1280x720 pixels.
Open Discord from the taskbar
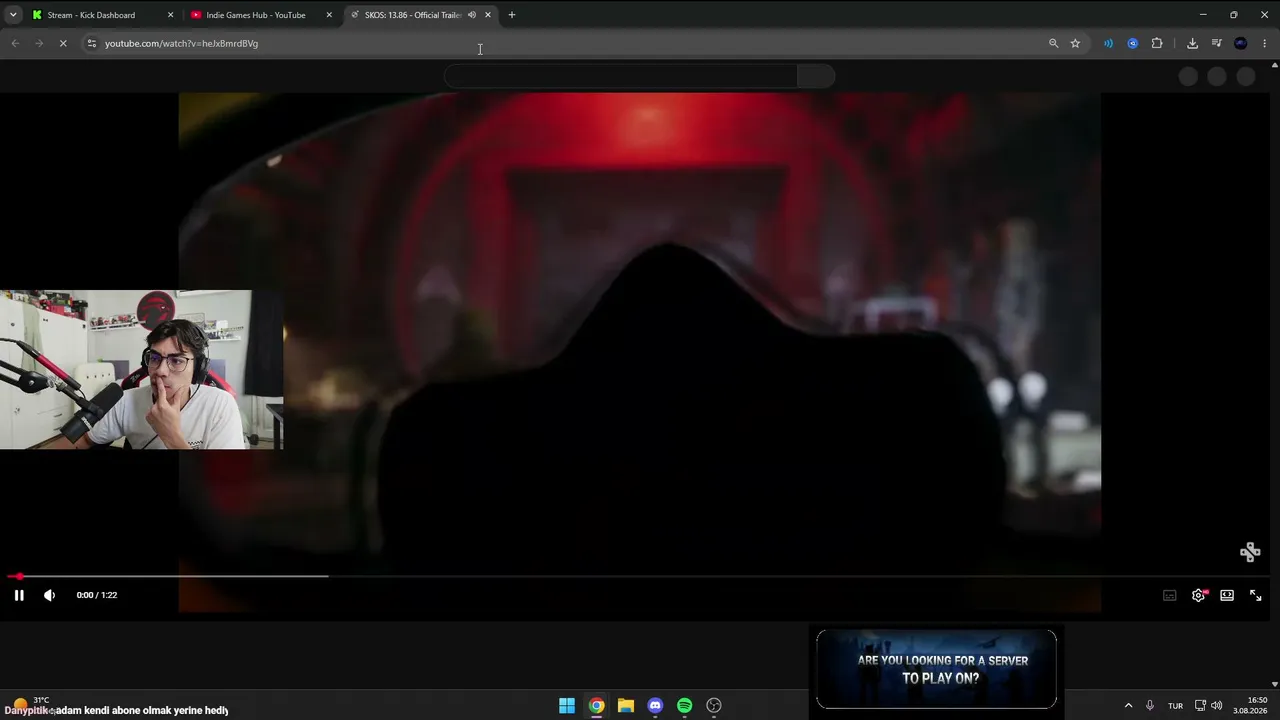tap(655, 706)
